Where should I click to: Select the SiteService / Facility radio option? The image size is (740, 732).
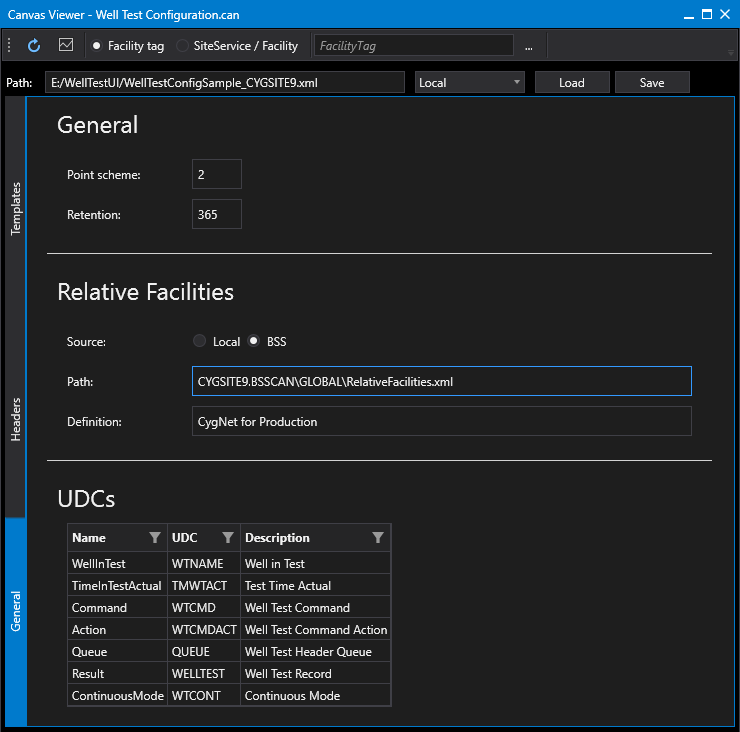[182, 46]
